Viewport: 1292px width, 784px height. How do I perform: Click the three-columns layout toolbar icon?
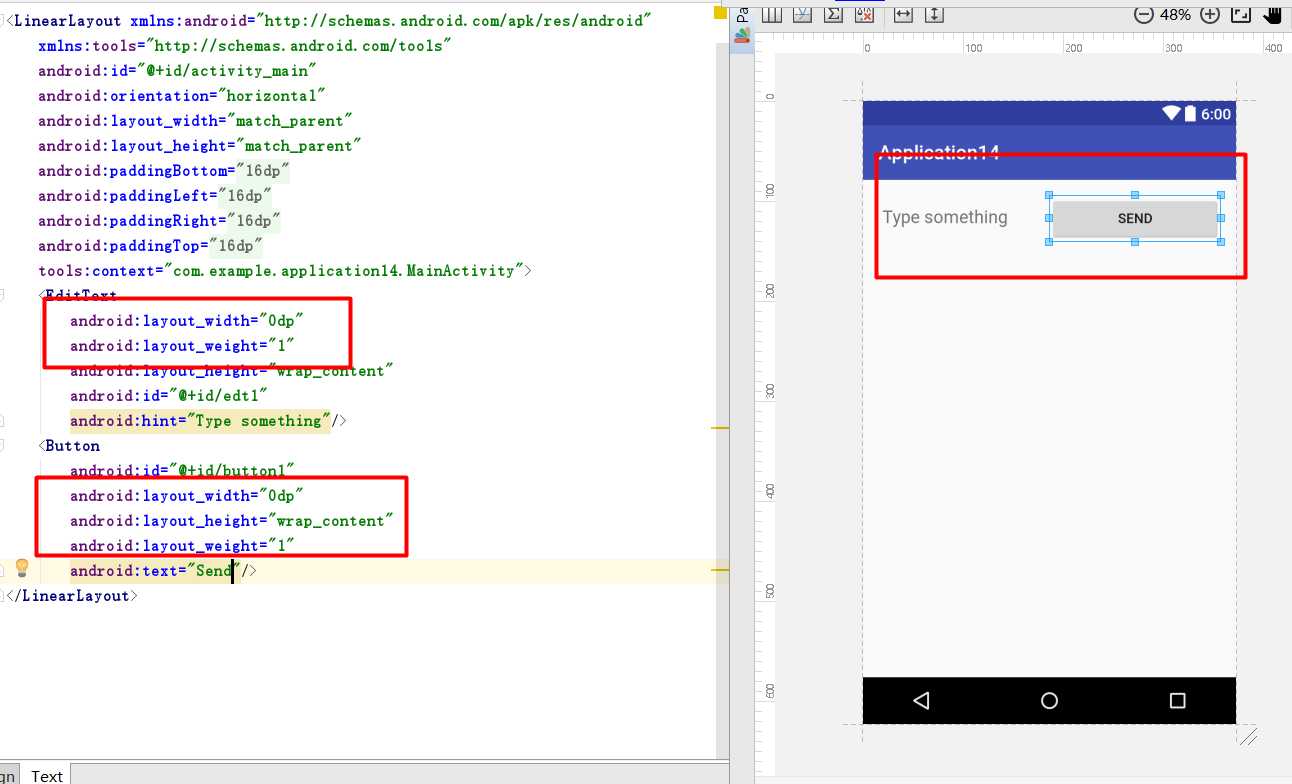tap(772, 14)
